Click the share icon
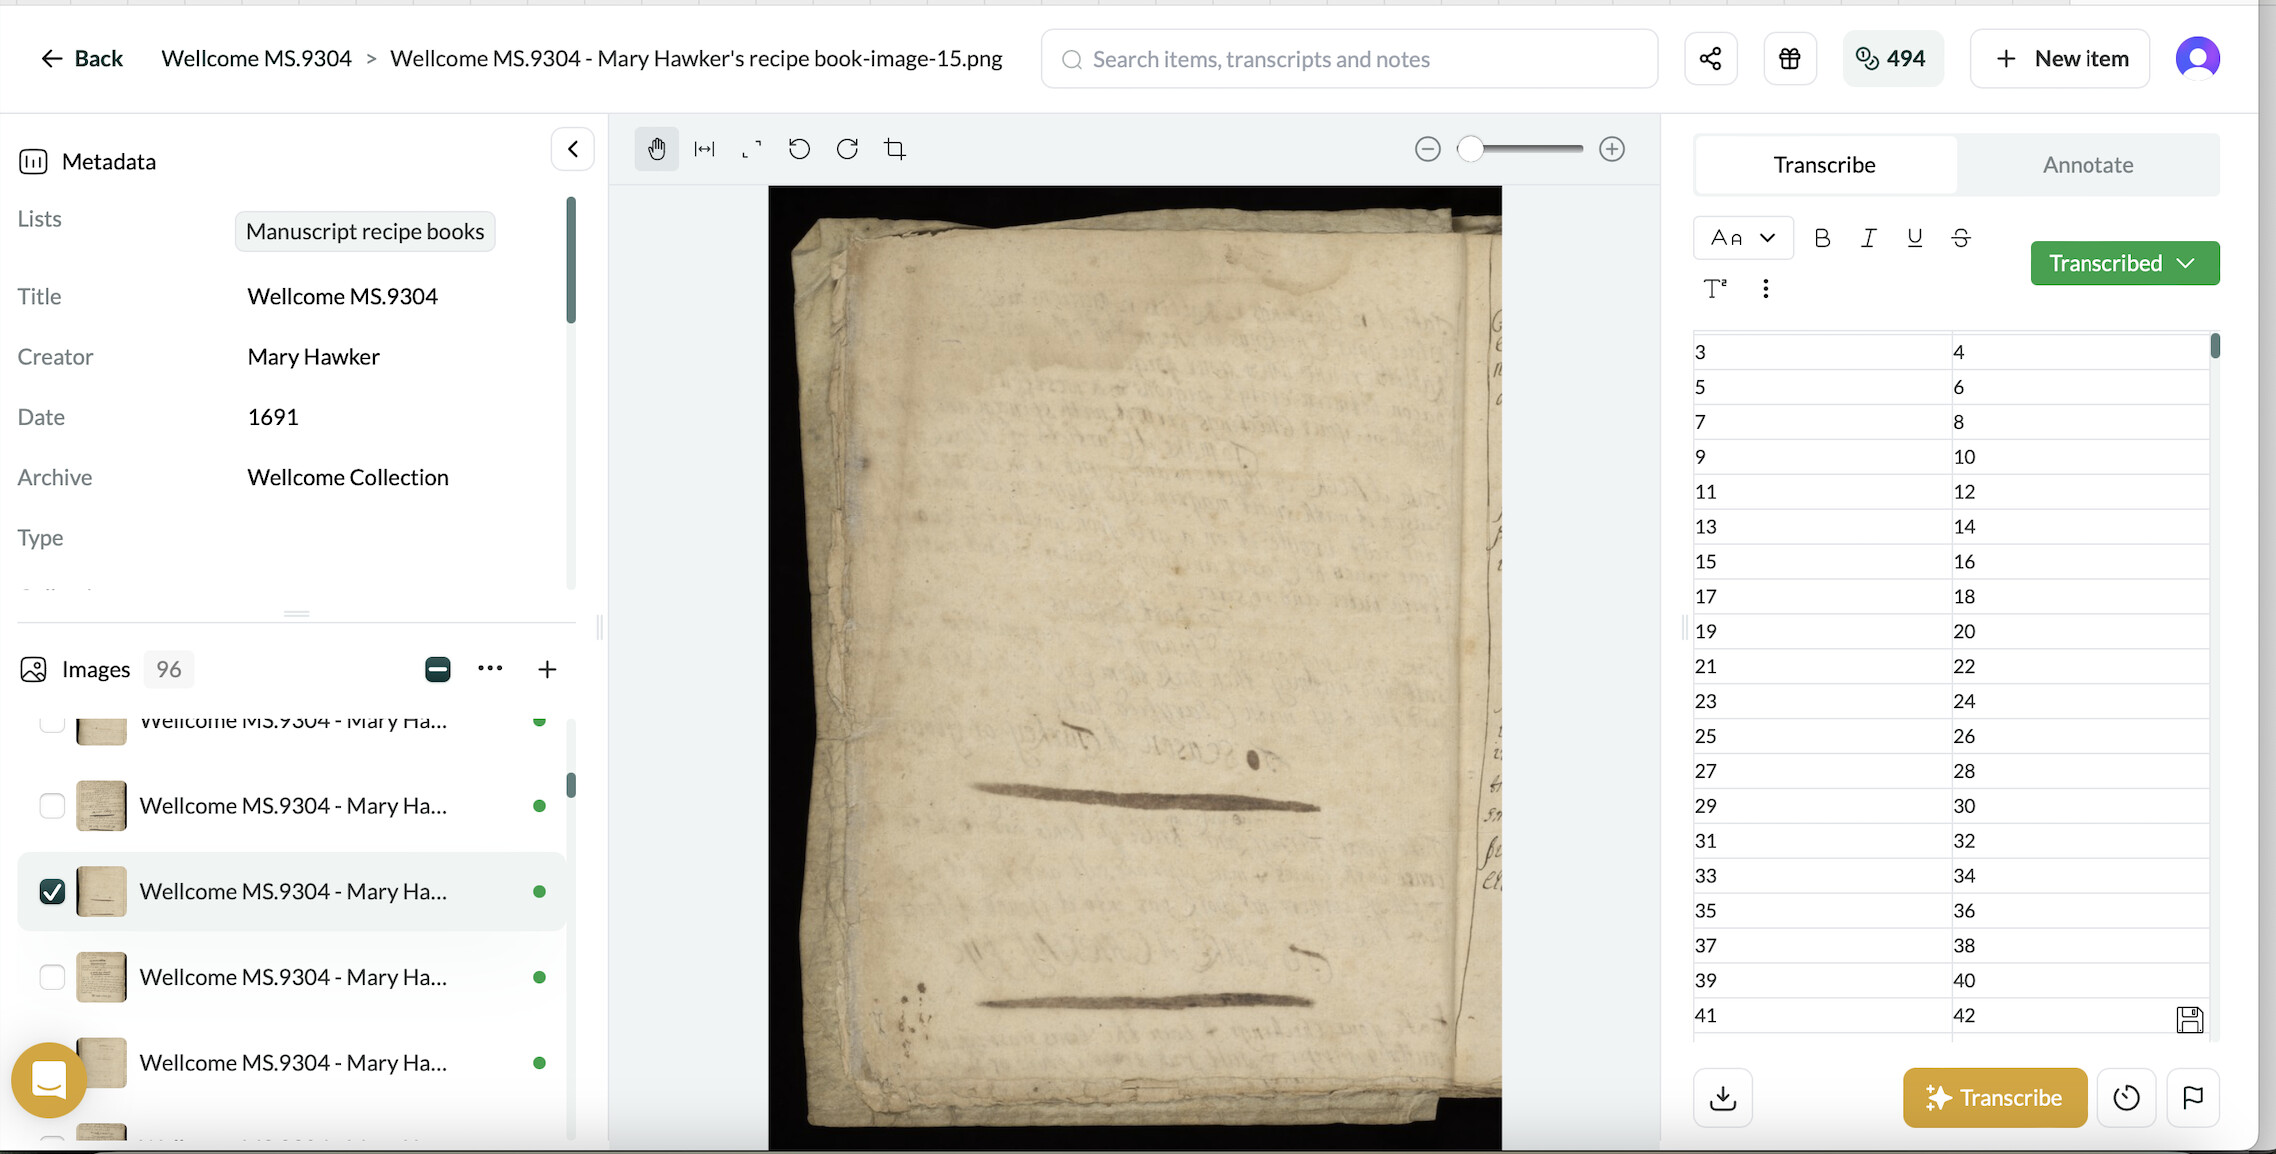The height and width of the screenshot is (1154, 2276). pyautogui.click(x=1710, y=59)
